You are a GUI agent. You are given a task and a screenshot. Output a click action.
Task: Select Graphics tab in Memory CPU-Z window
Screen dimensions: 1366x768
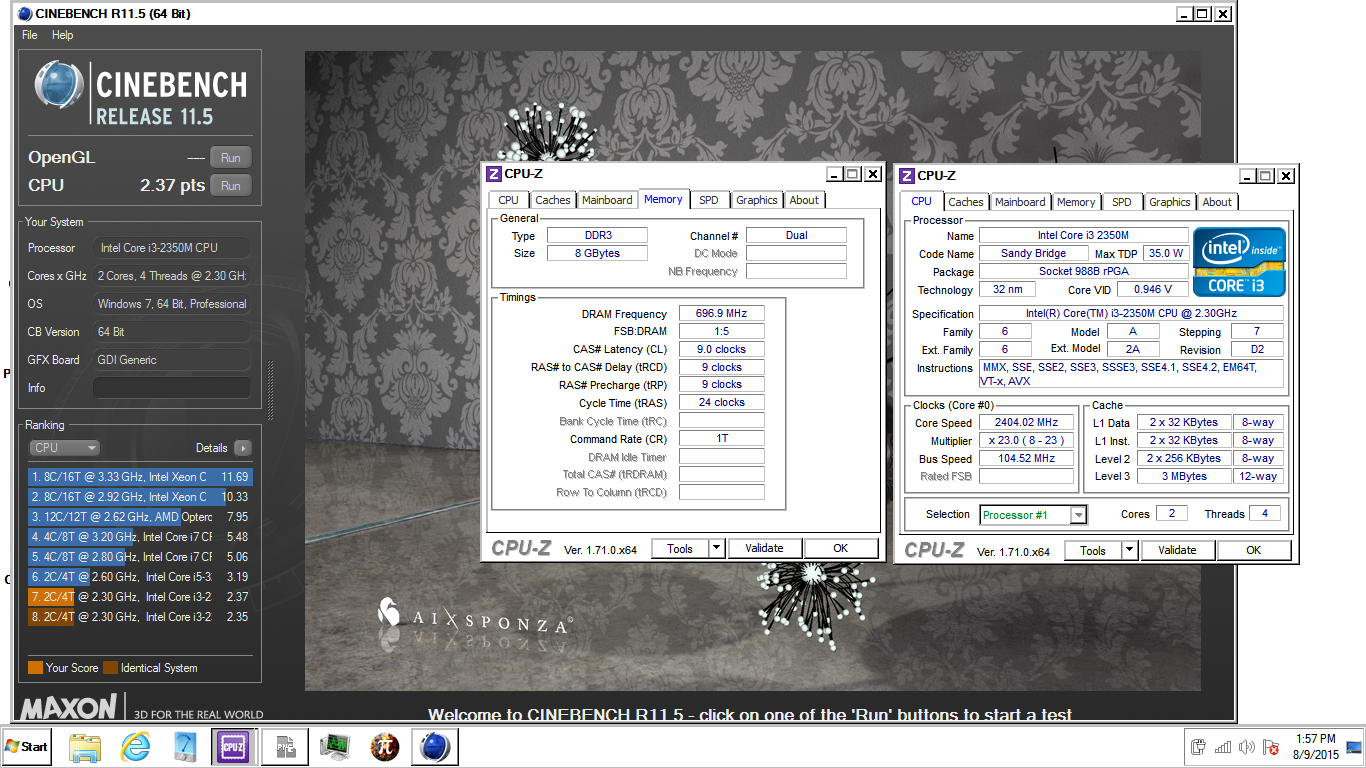tap(757, 200)
